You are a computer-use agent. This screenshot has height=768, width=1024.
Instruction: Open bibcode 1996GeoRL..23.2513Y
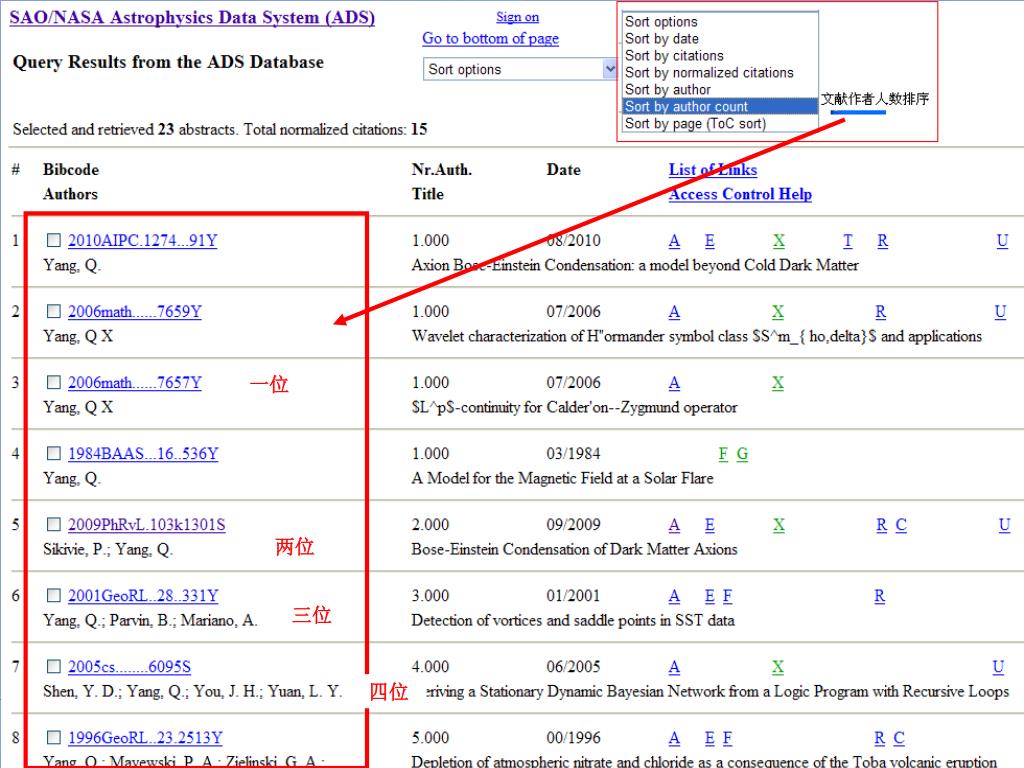(x=145, y=738)
